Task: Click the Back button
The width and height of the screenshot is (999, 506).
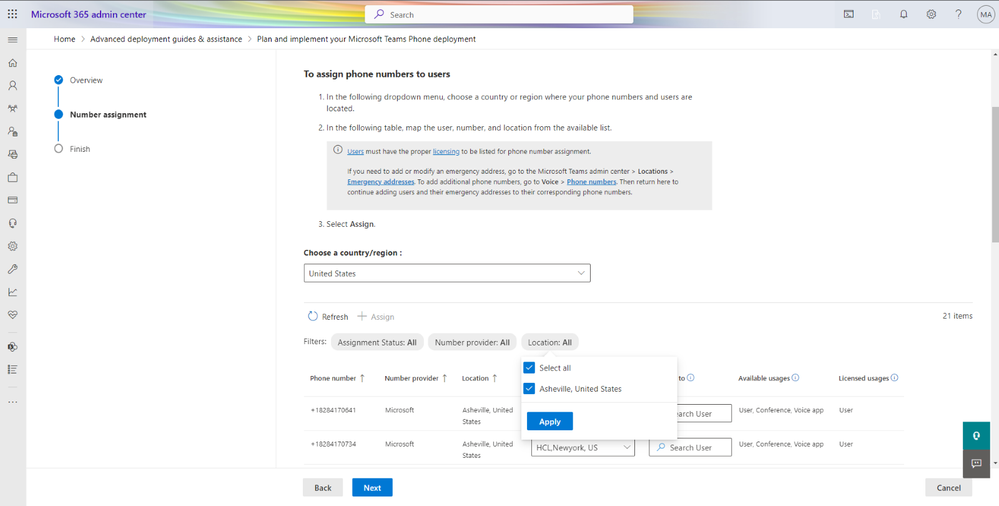Action: click(323, 488)
